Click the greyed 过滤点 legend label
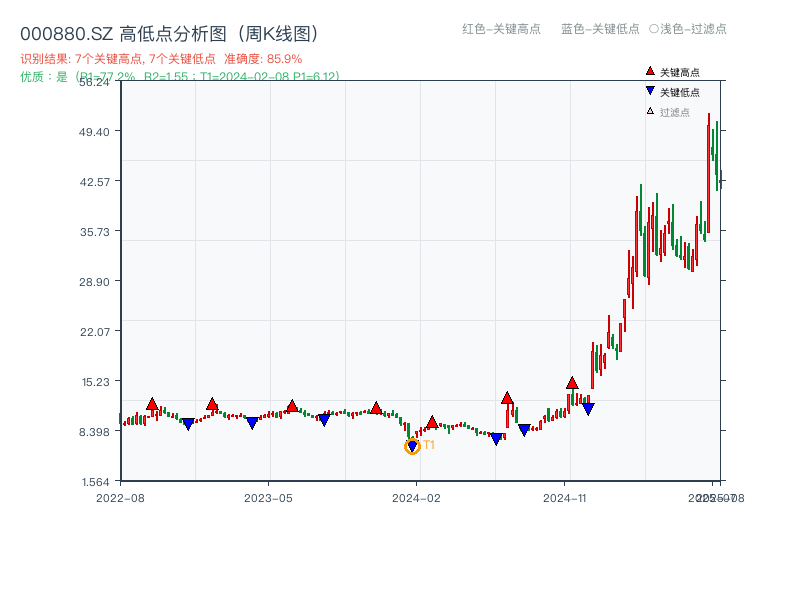The height and width of the screenshot is (600, 800). [674, 112]
